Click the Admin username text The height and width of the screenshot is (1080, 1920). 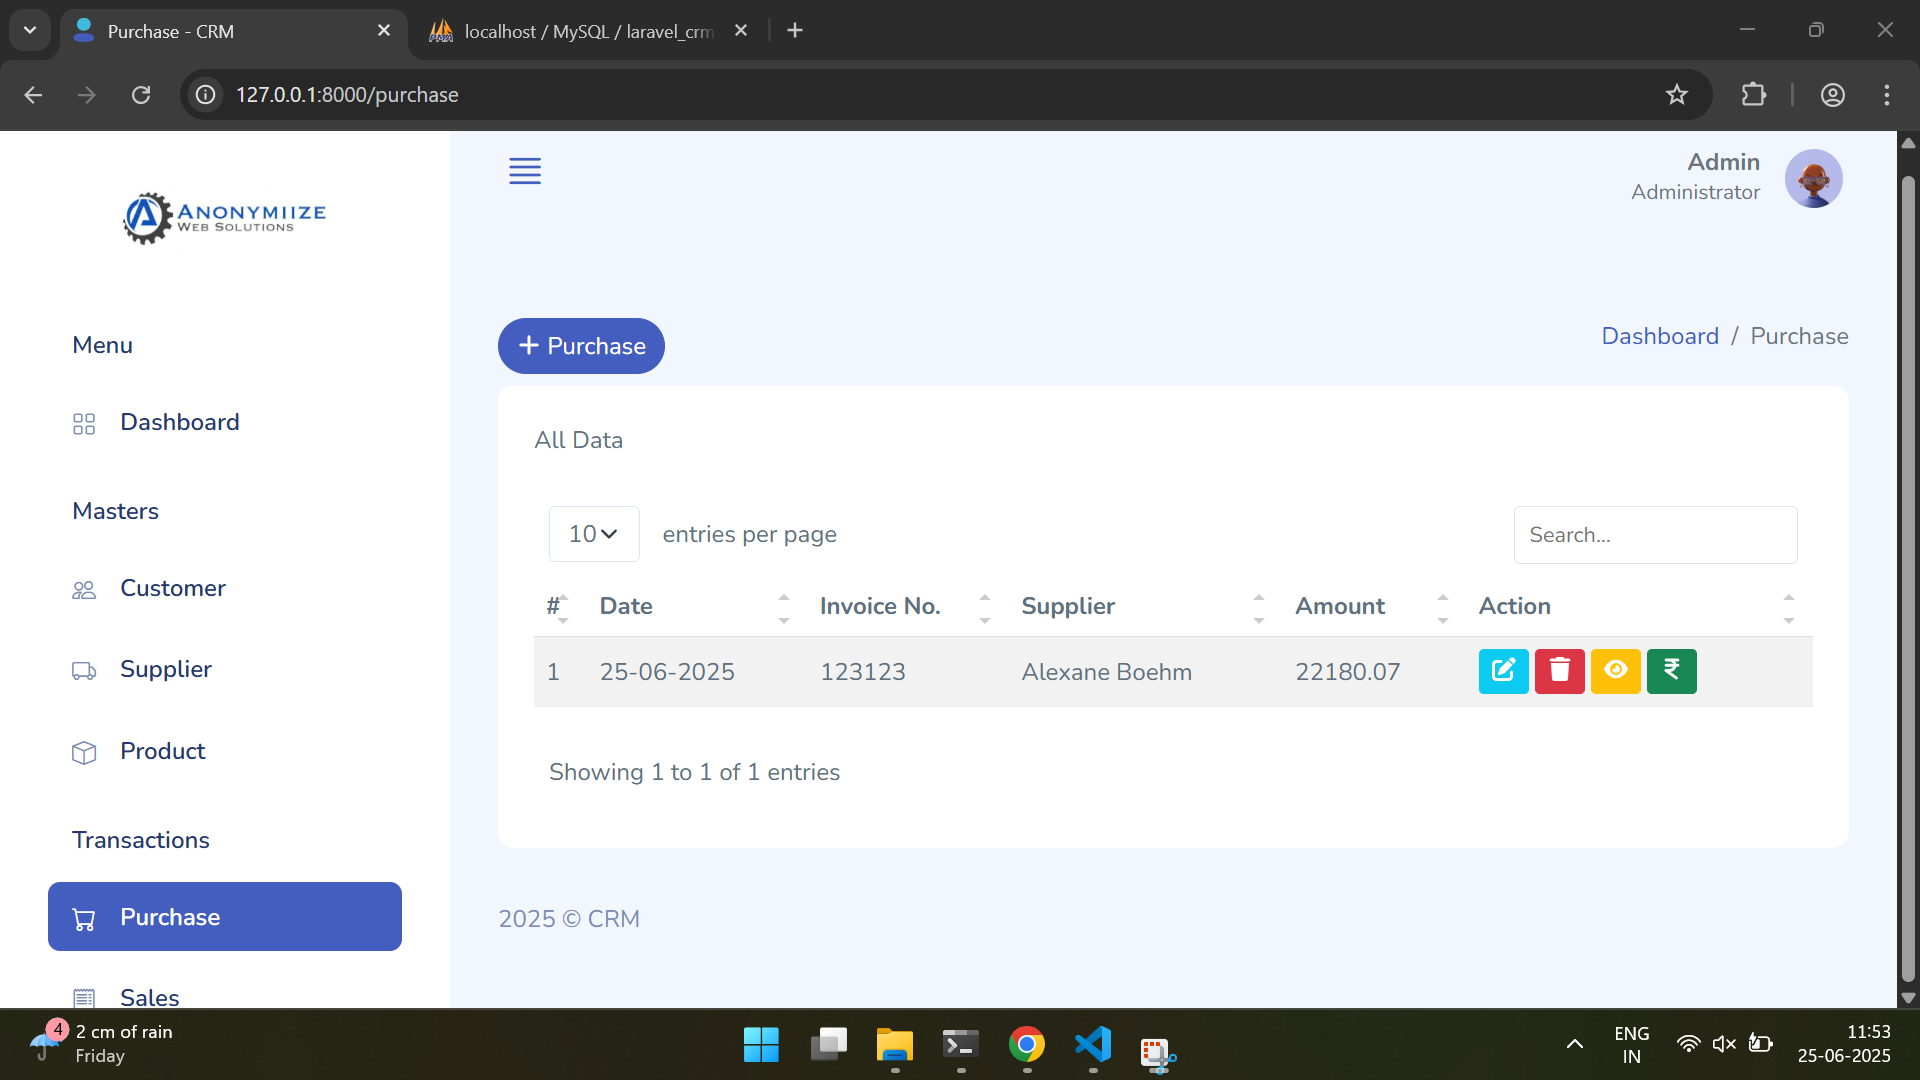[x=1723, y=162]
